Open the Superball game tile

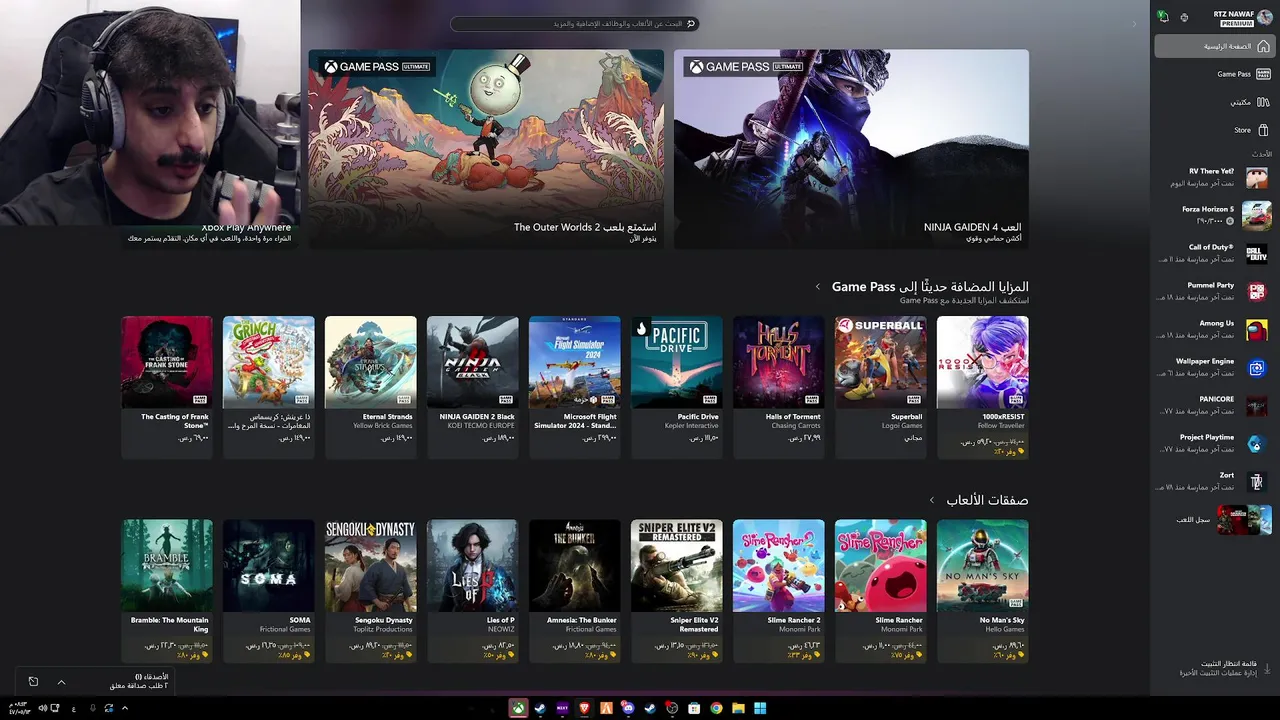pos(880,387)
